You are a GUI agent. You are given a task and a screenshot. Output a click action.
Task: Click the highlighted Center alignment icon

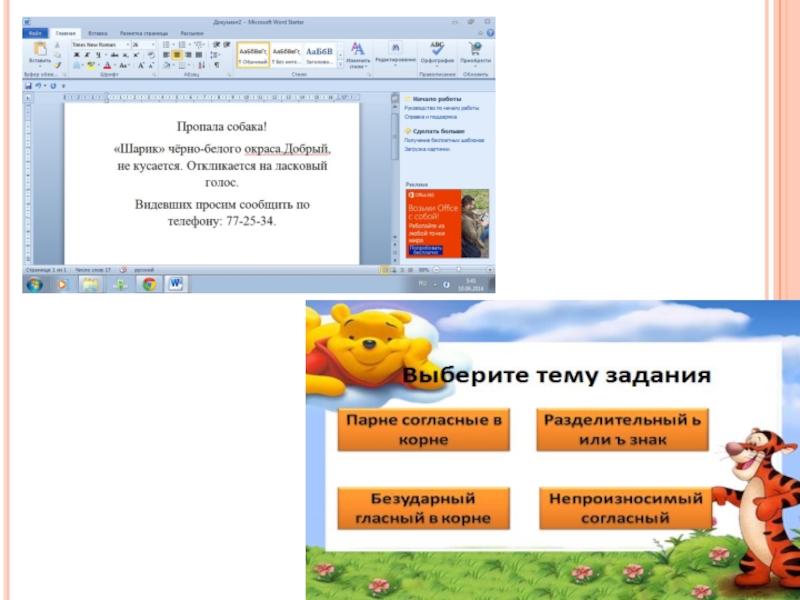[x=177, y=55]
